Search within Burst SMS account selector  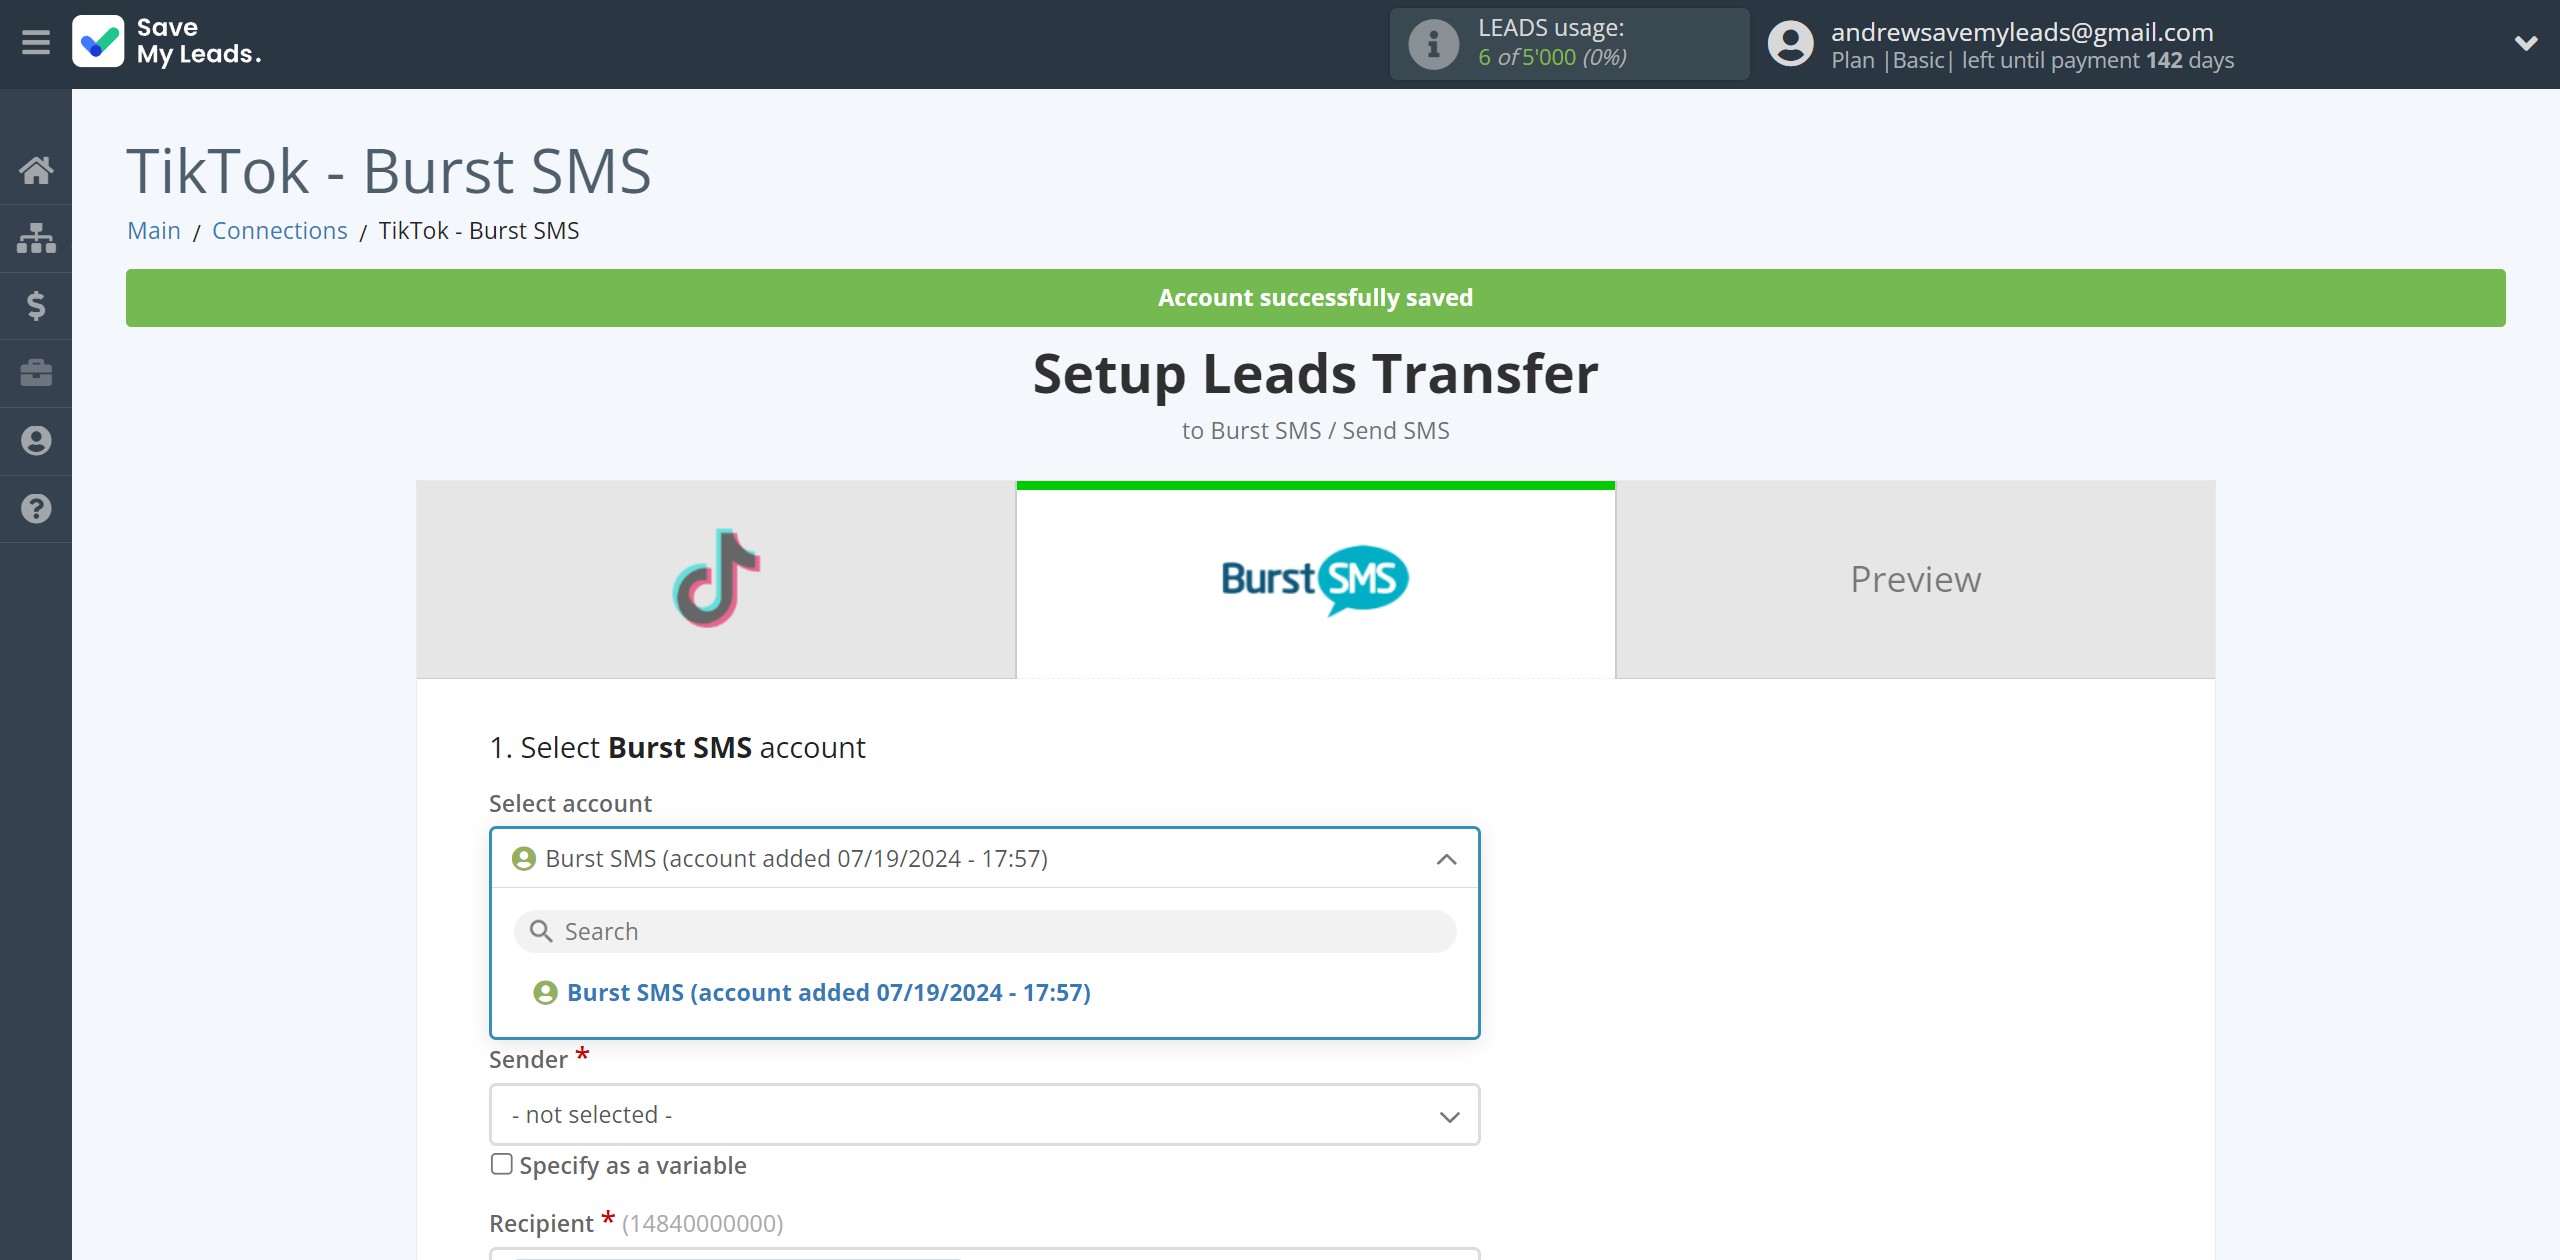click(984, 930)
